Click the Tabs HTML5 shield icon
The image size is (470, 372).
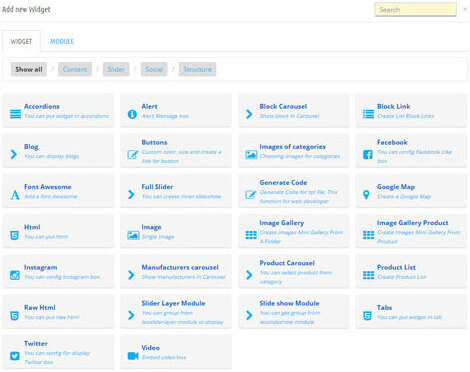[x=367, y=316]
